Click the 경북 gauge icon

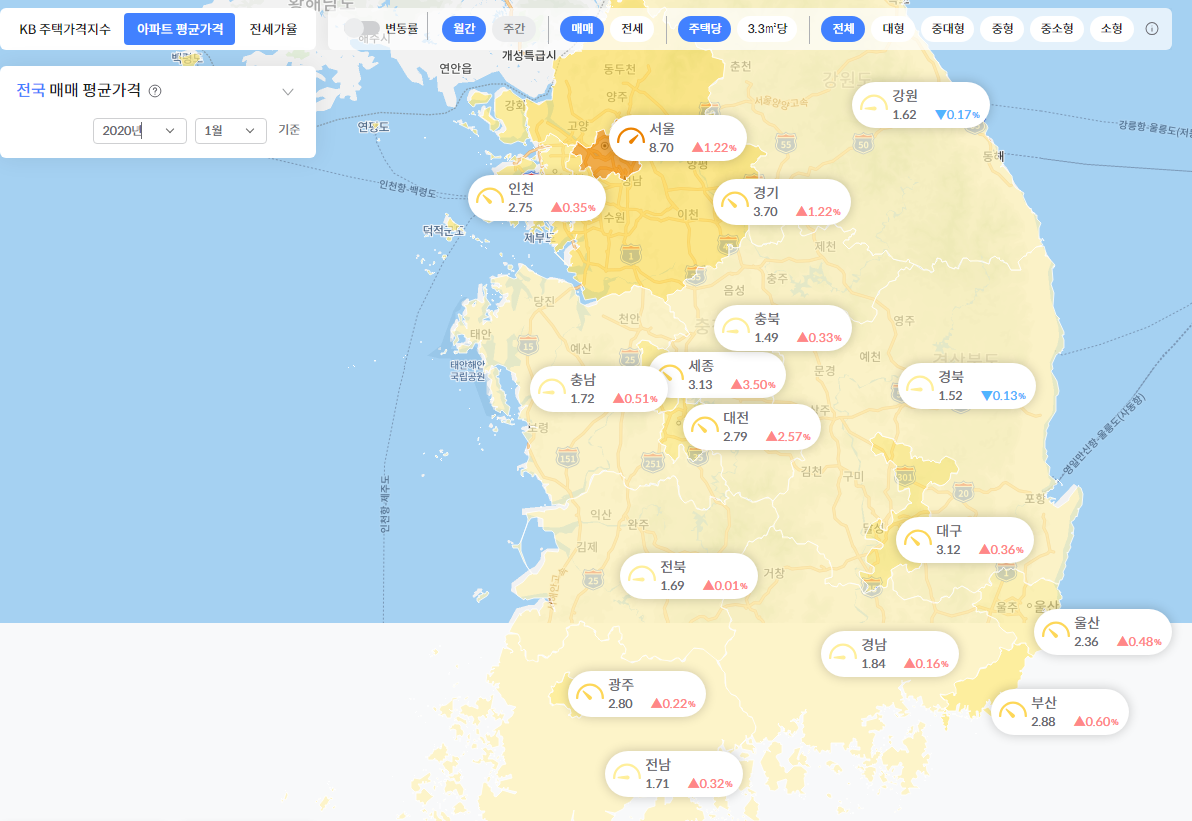919,385
